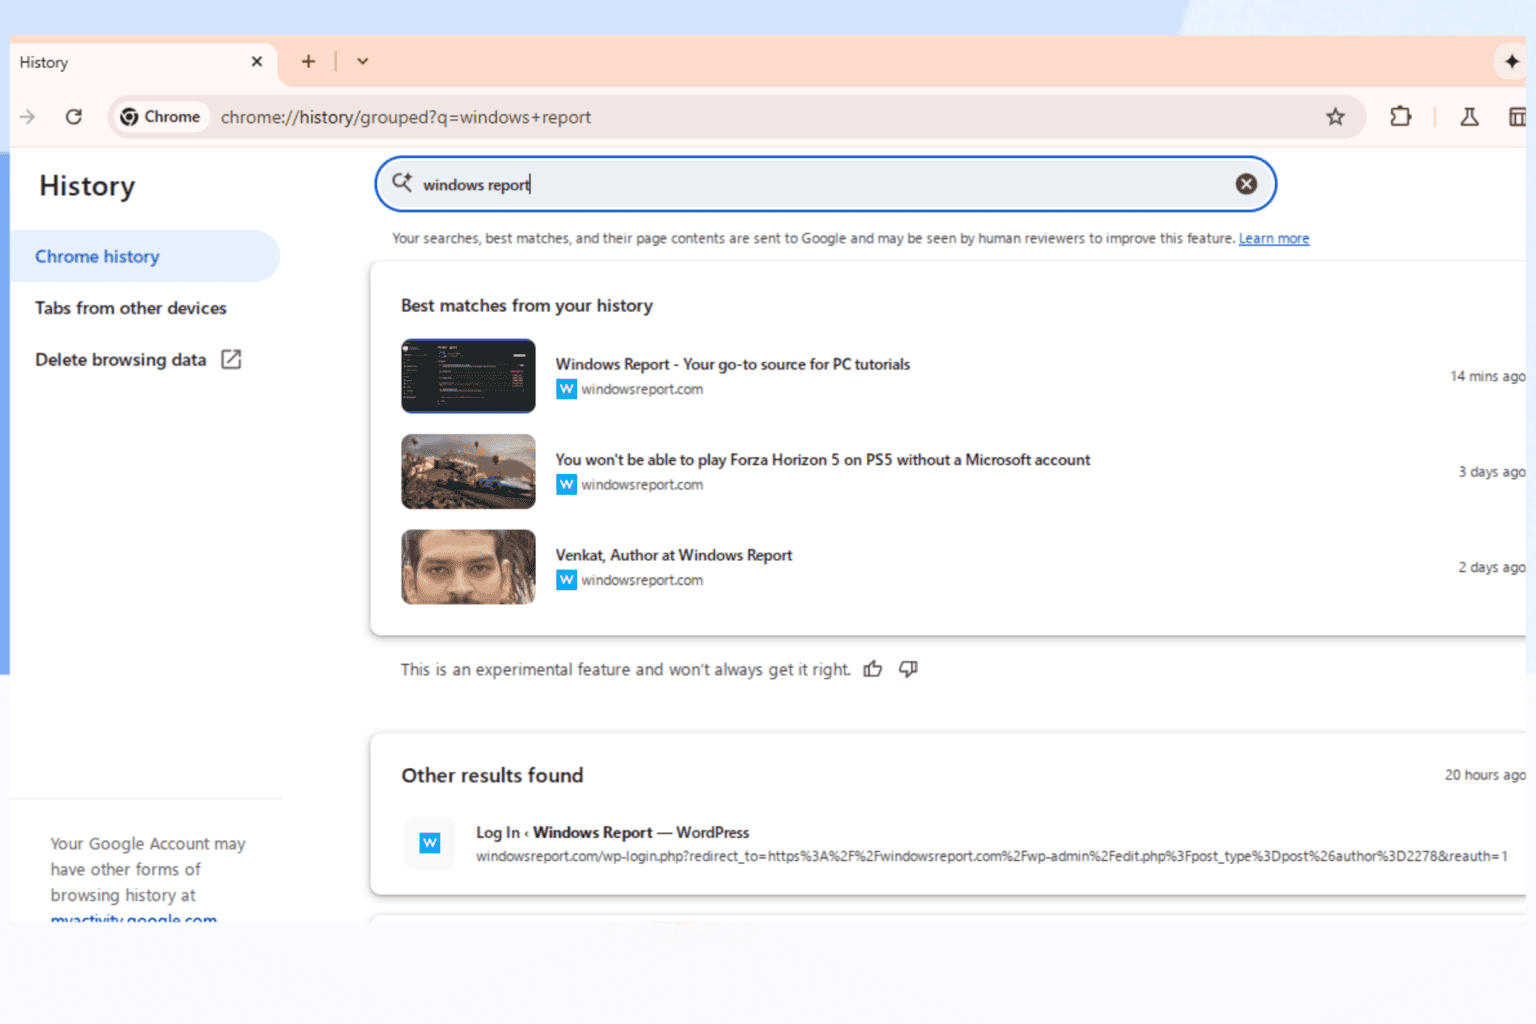Open the side panel icon

click(x=1518, y=117)
